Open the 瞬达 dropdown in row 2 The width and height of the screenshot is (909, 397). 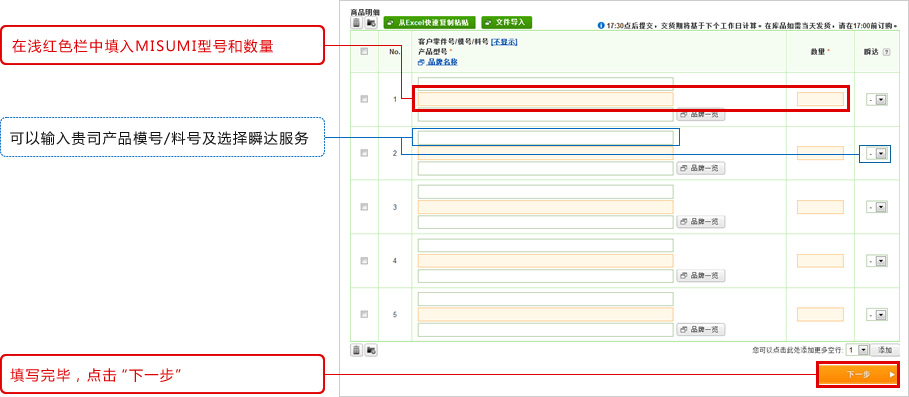(x=877, y=154)
